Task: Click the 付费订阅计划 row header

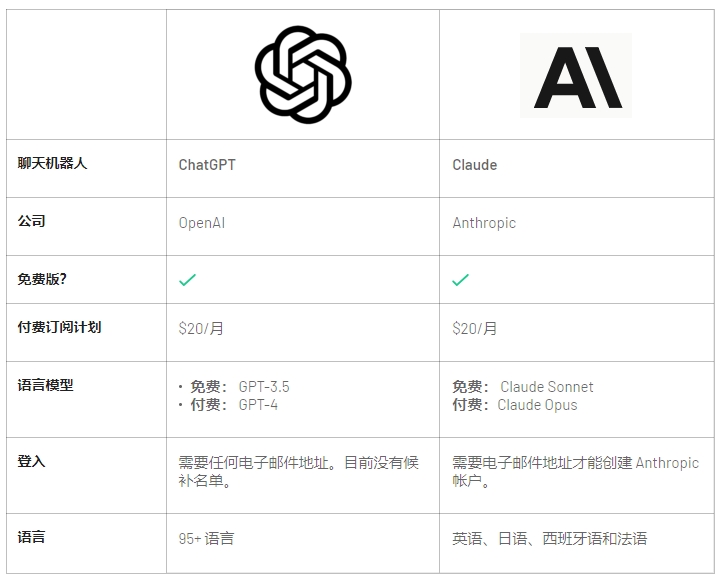Action: coord(59,327)
